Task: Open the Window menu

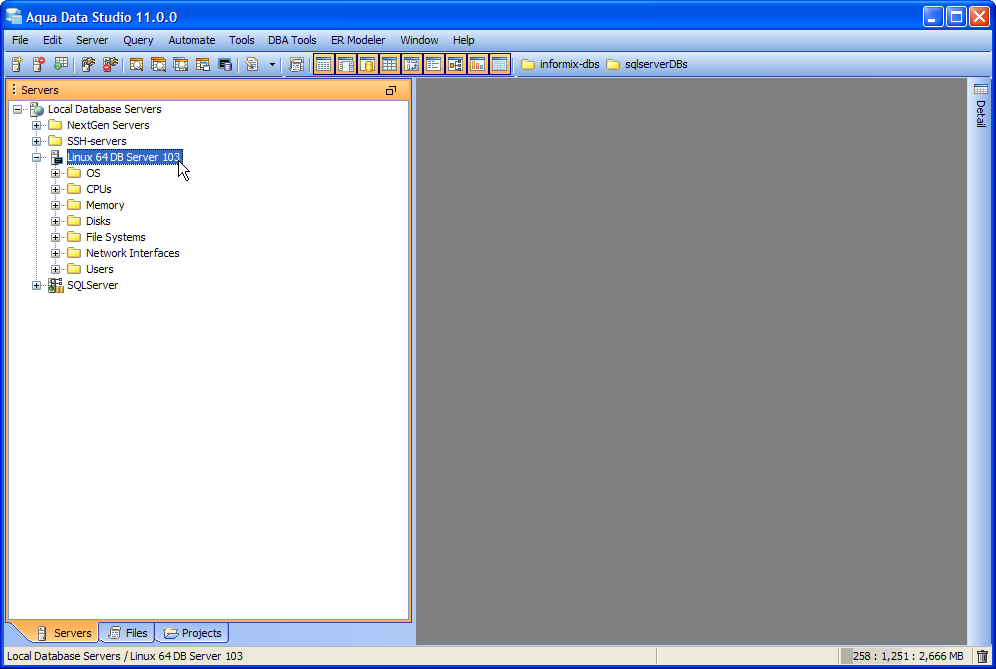Action: 419,40
